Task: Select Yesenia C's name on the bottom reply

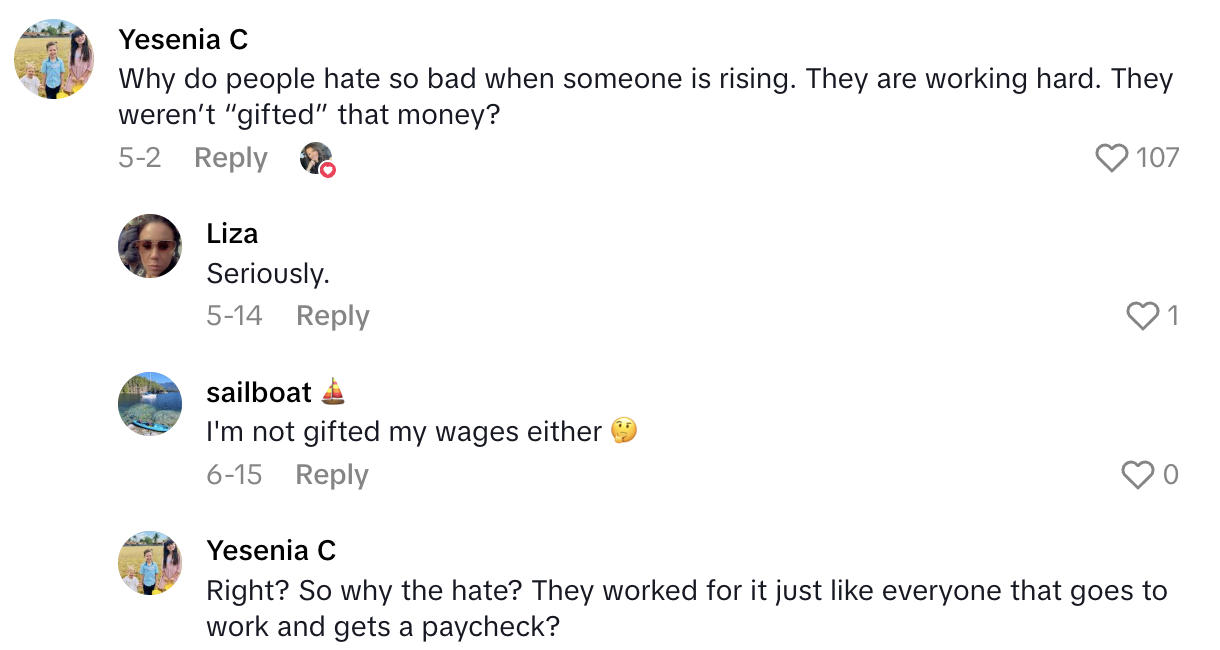Action: (x=271, y=550)
